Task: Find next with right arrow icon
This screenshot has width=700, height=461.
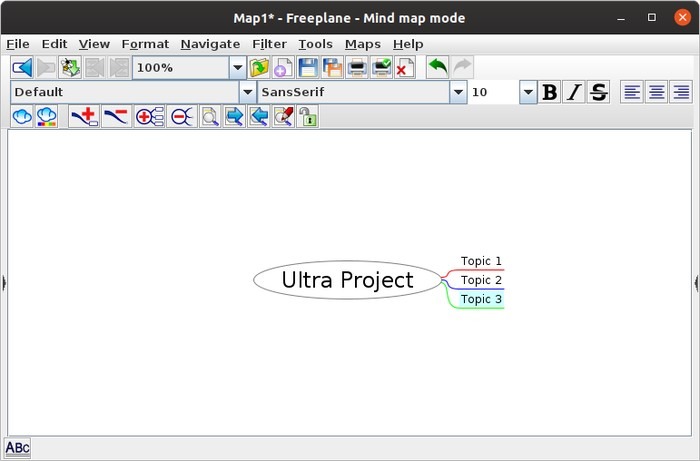Action: [234, 117]
